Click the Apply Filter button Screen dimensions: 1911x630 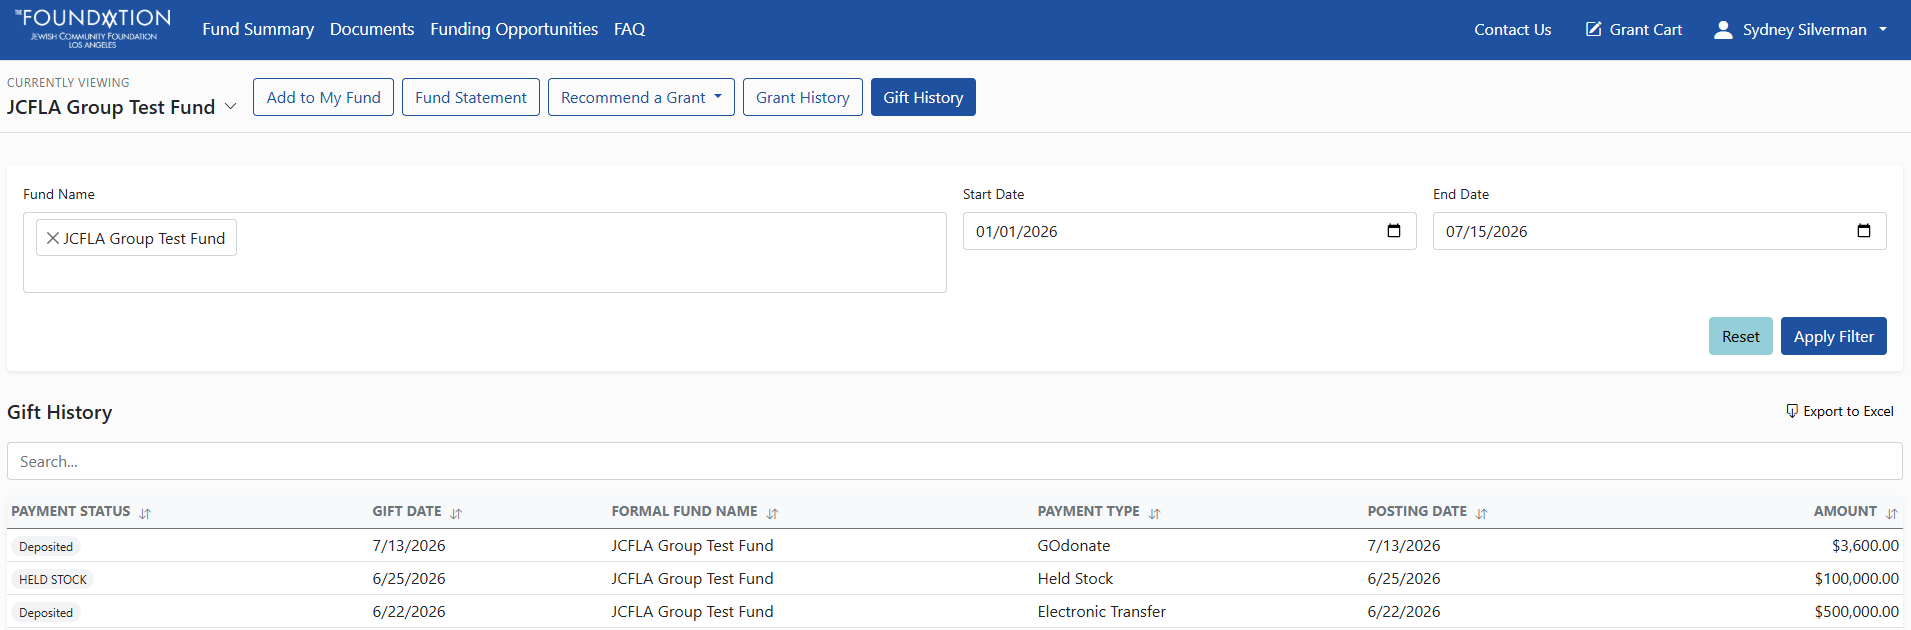(1833, 336)
